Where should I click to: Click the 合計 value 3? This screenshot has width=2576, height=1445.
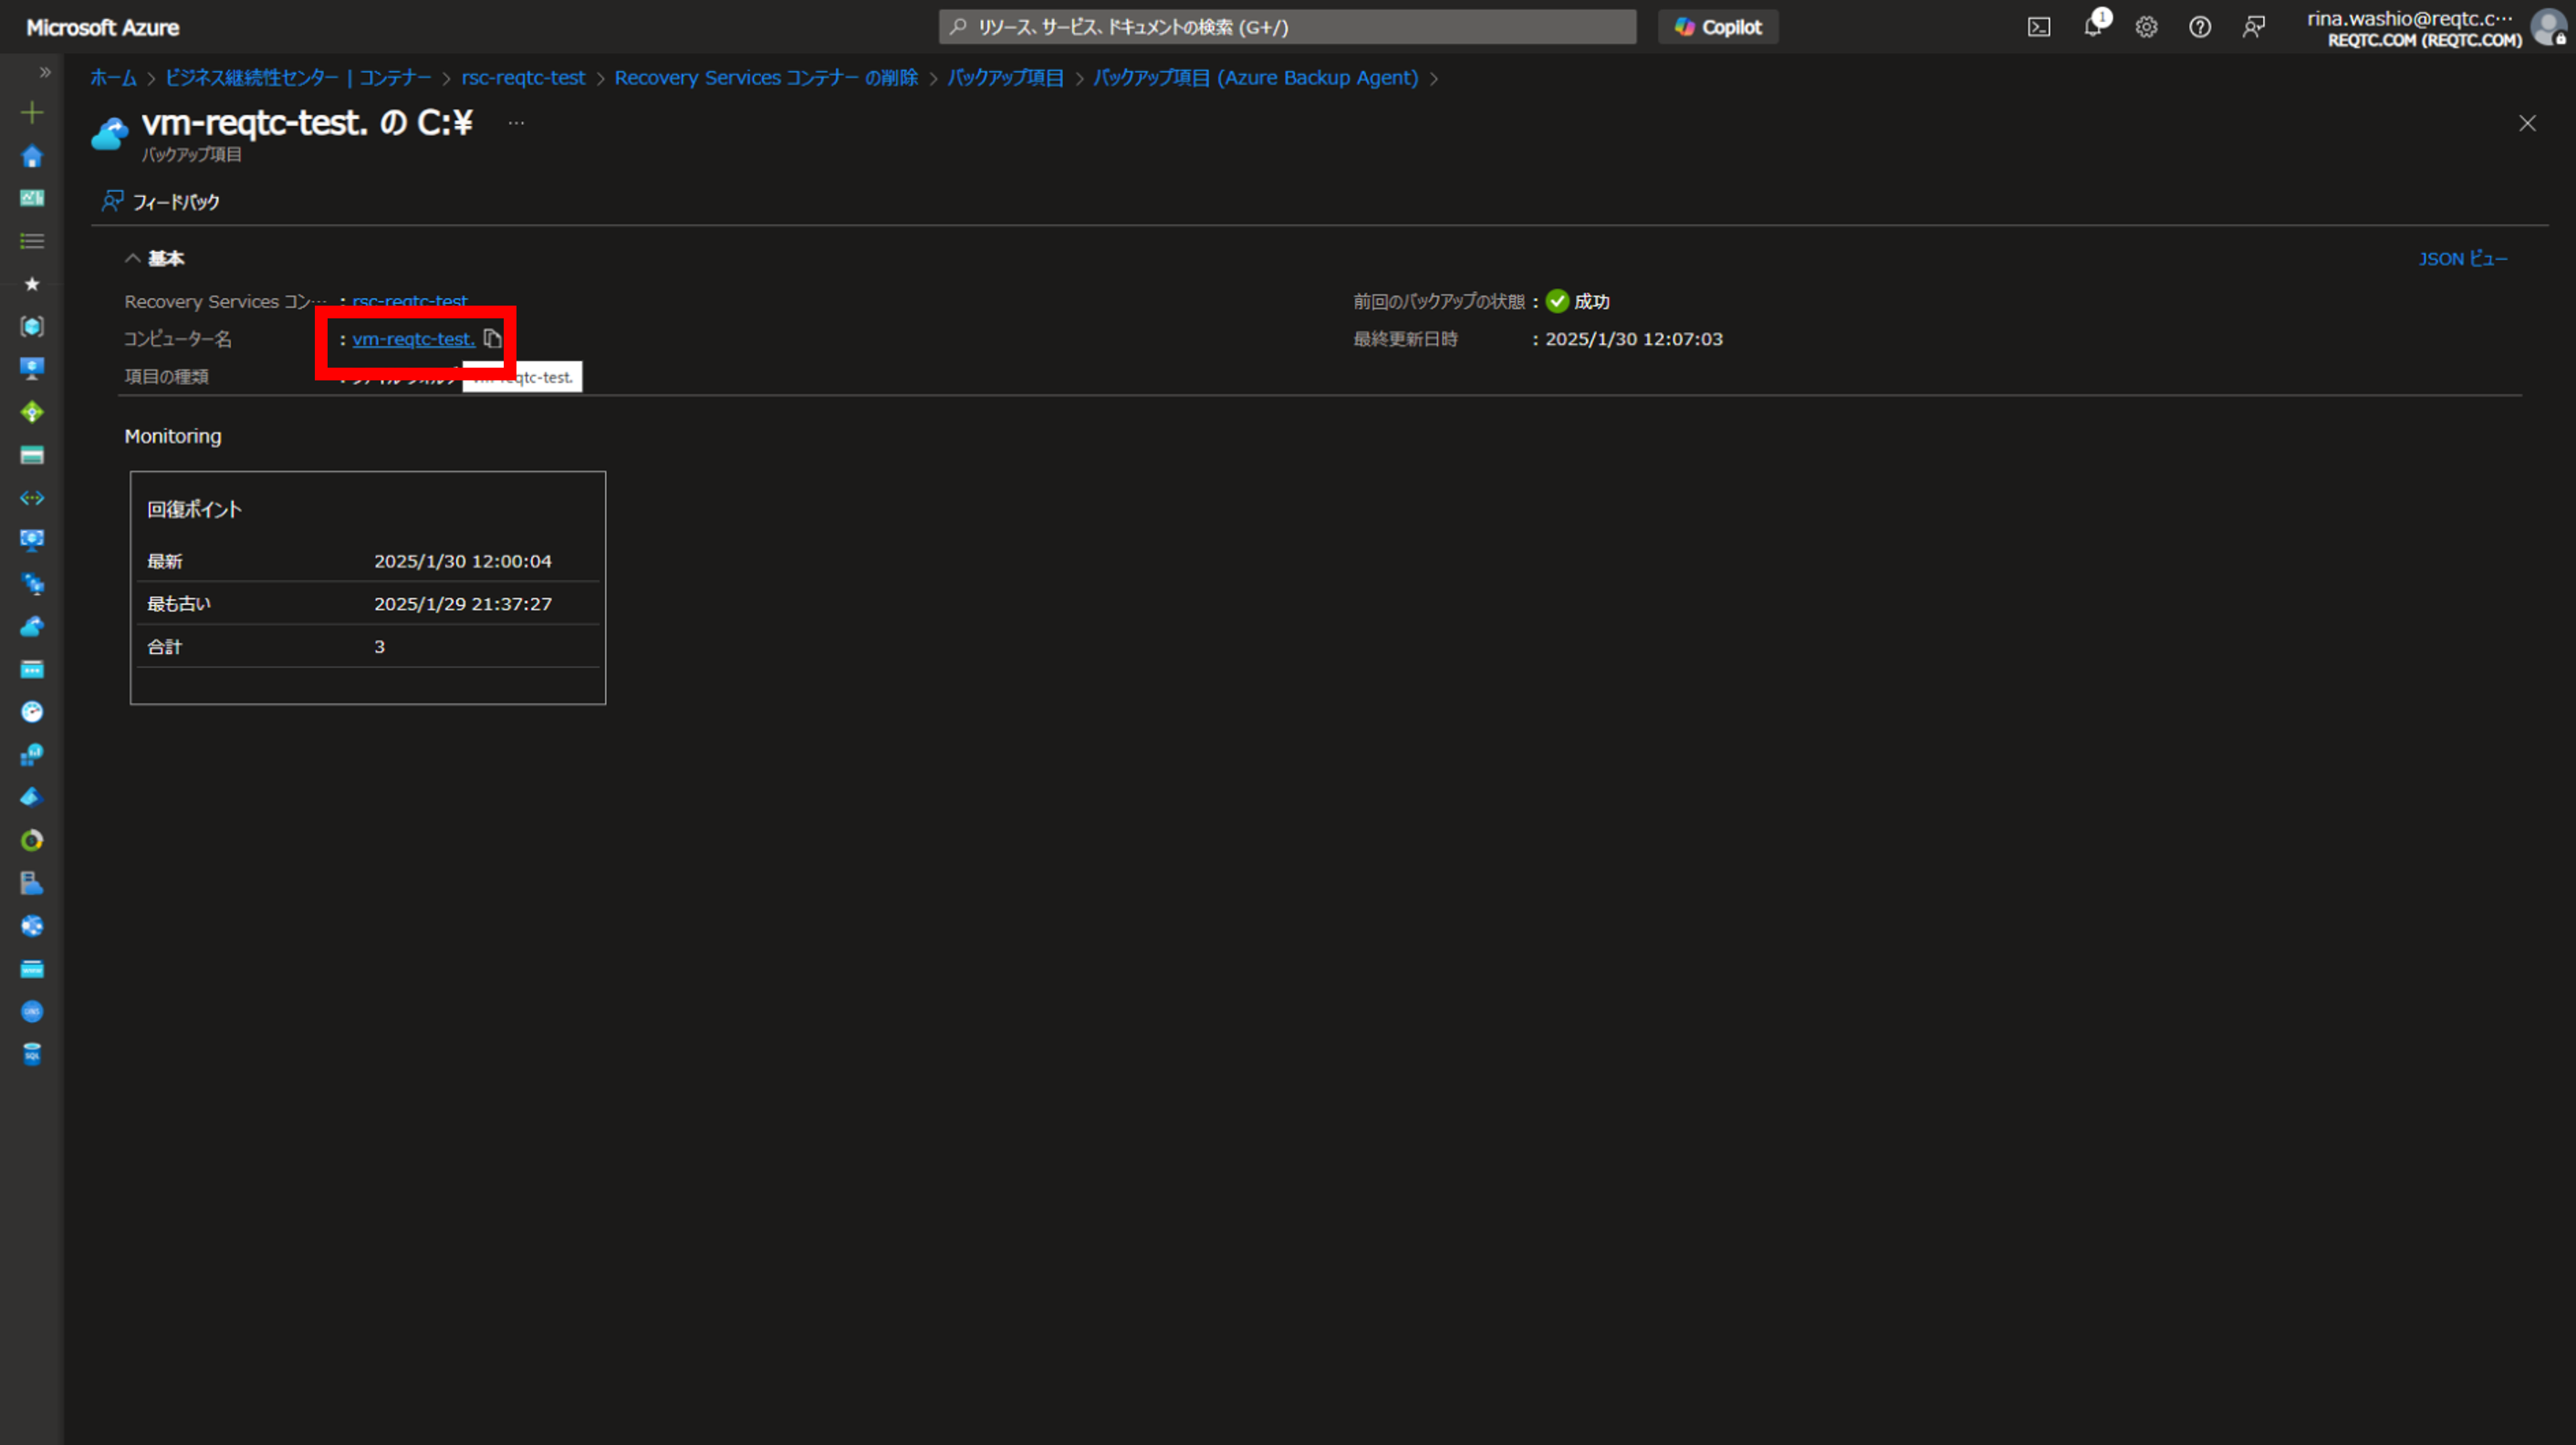(x=379, y=647)
